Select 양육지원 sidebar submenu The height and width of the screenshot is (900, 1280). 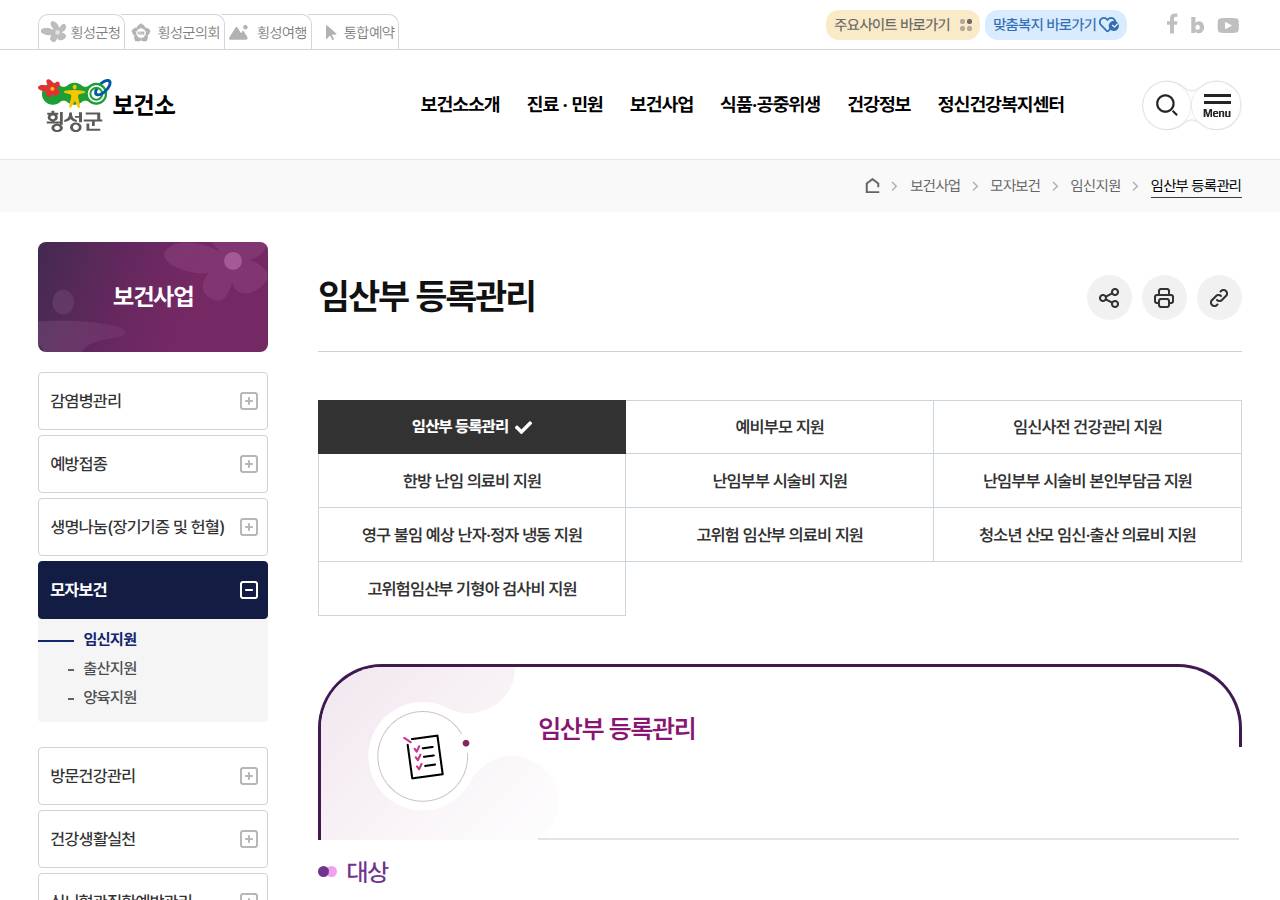pyautogui.click(x=110, y=697)
